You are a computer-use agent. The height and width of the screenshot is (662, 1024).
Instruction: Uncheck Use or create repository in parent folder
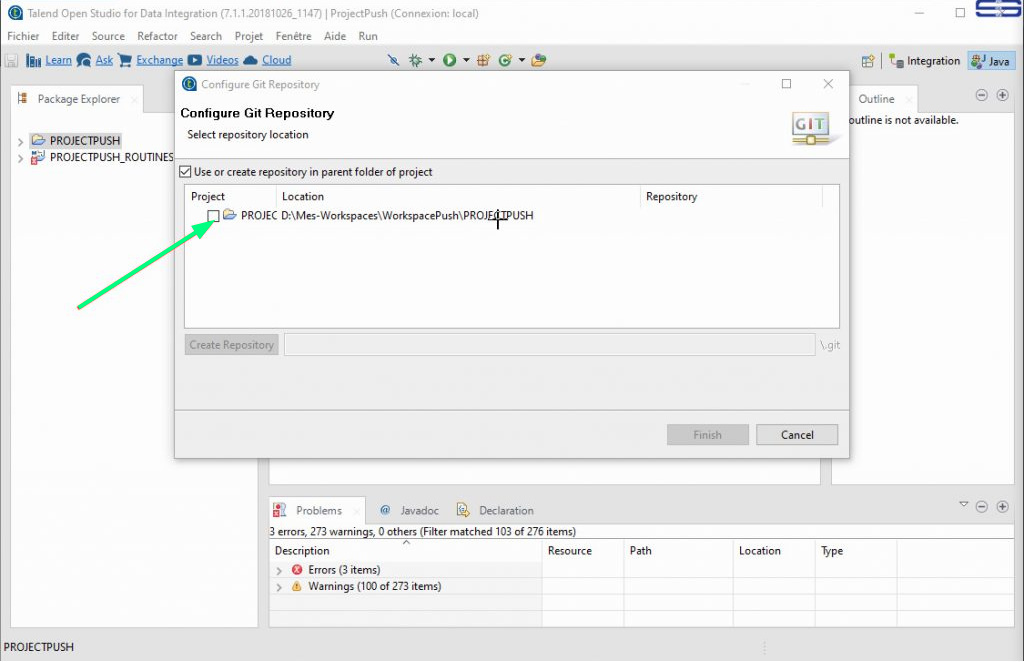pos(185,172)
